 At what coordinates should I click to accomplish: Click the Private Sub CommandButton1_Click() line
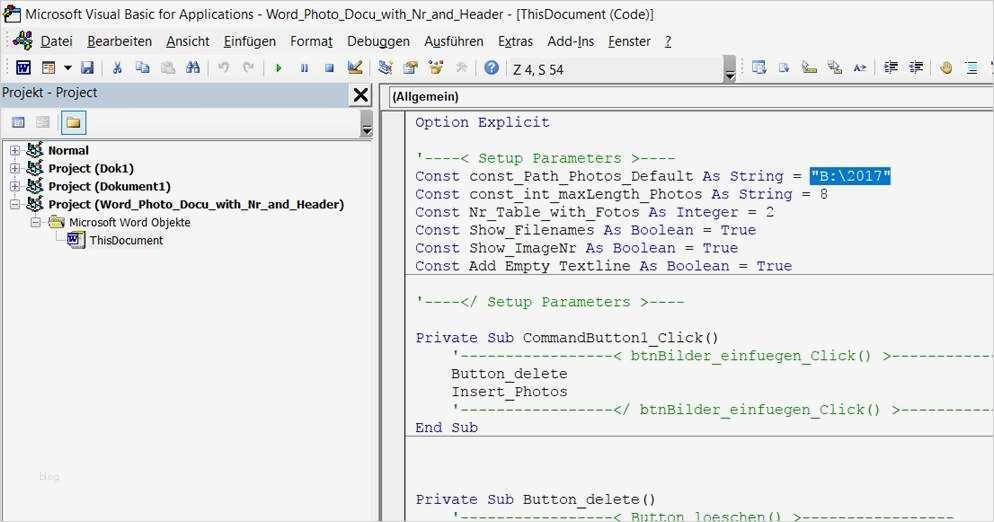coord(567,338)
